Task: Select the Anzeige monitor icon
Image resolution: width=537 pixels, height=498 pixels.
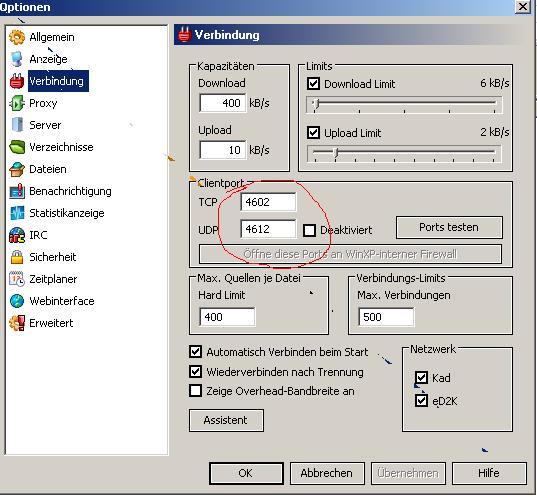Action: [17, 59]
